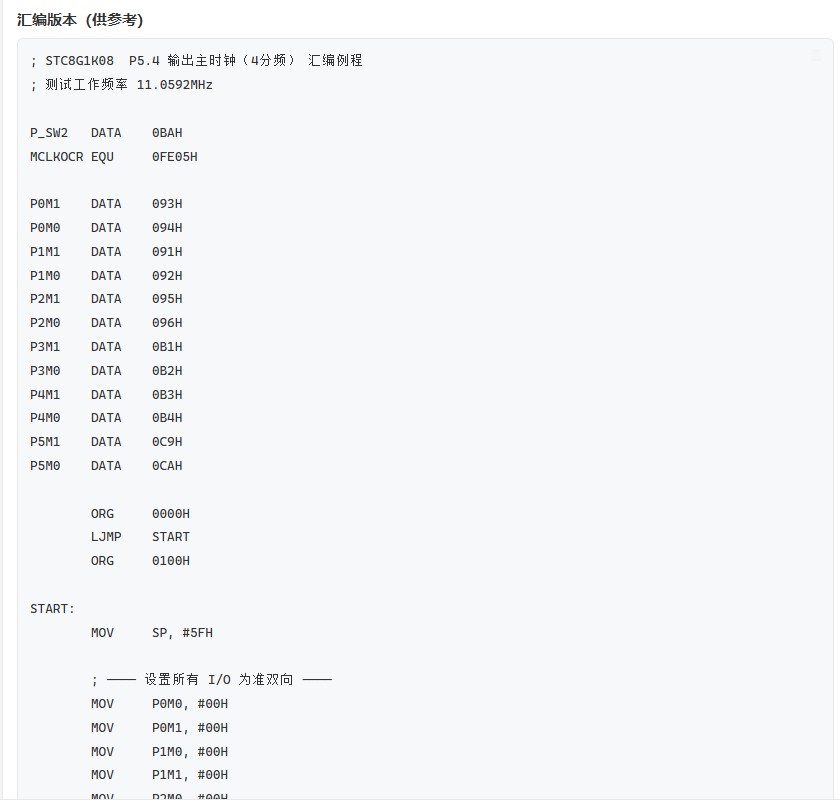
Task: Click the START: label line
Action: [x=52, y=609]
